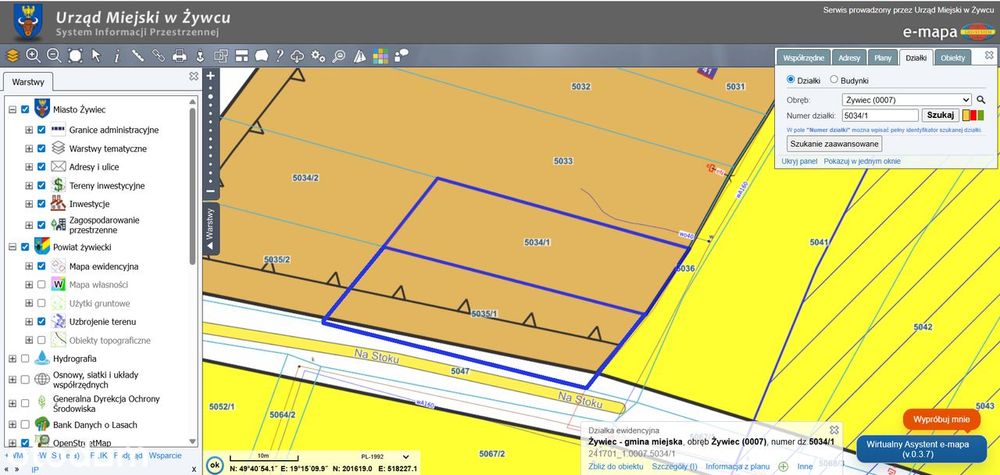Switch to the Adresy tab

tap(849, 57)
